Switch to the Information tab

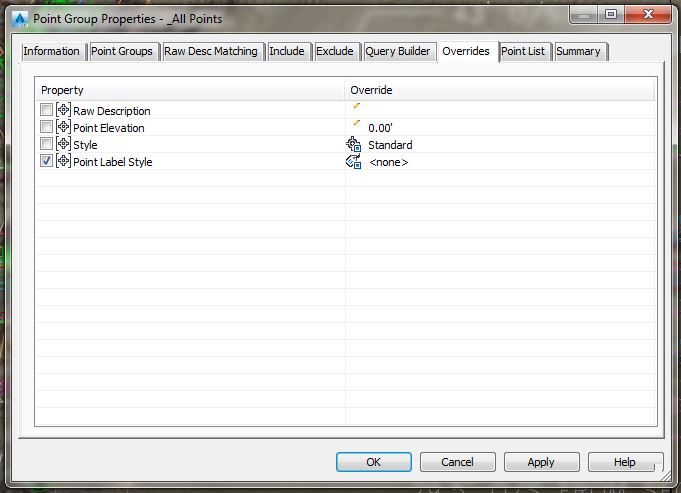pos(52,52)
